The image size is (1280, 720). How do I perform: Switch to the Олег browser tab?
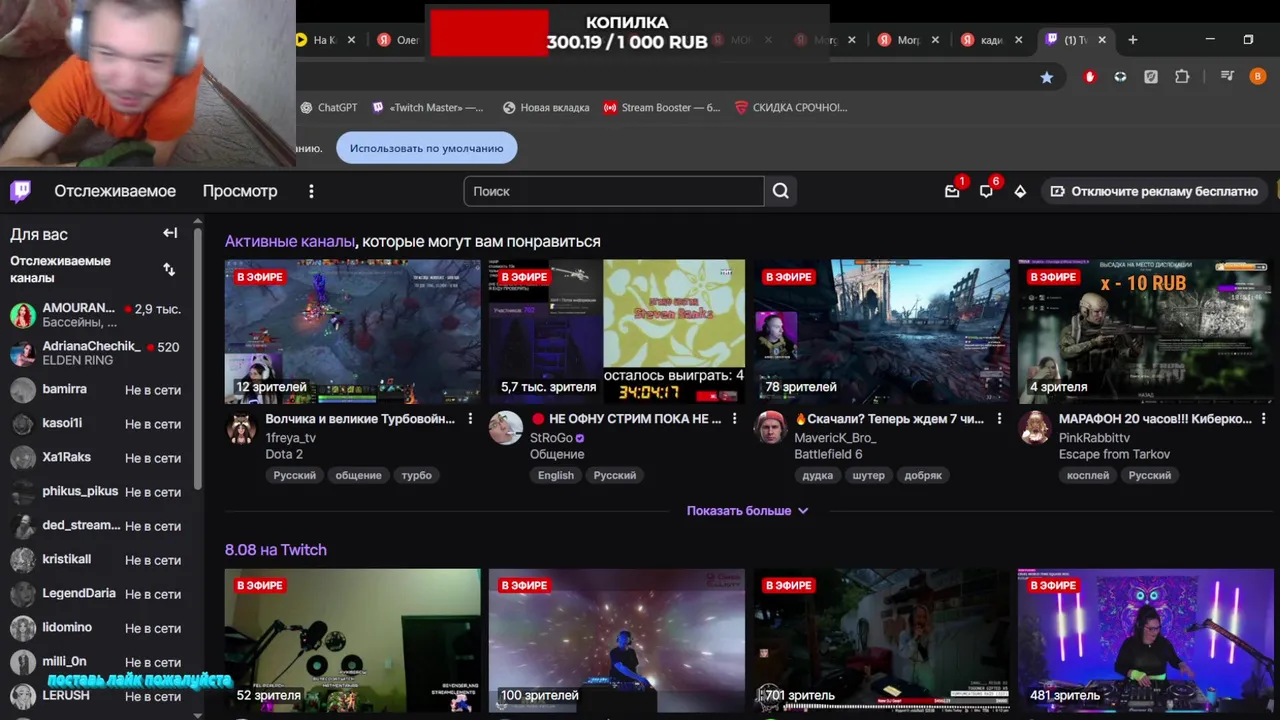pos(400,40)
